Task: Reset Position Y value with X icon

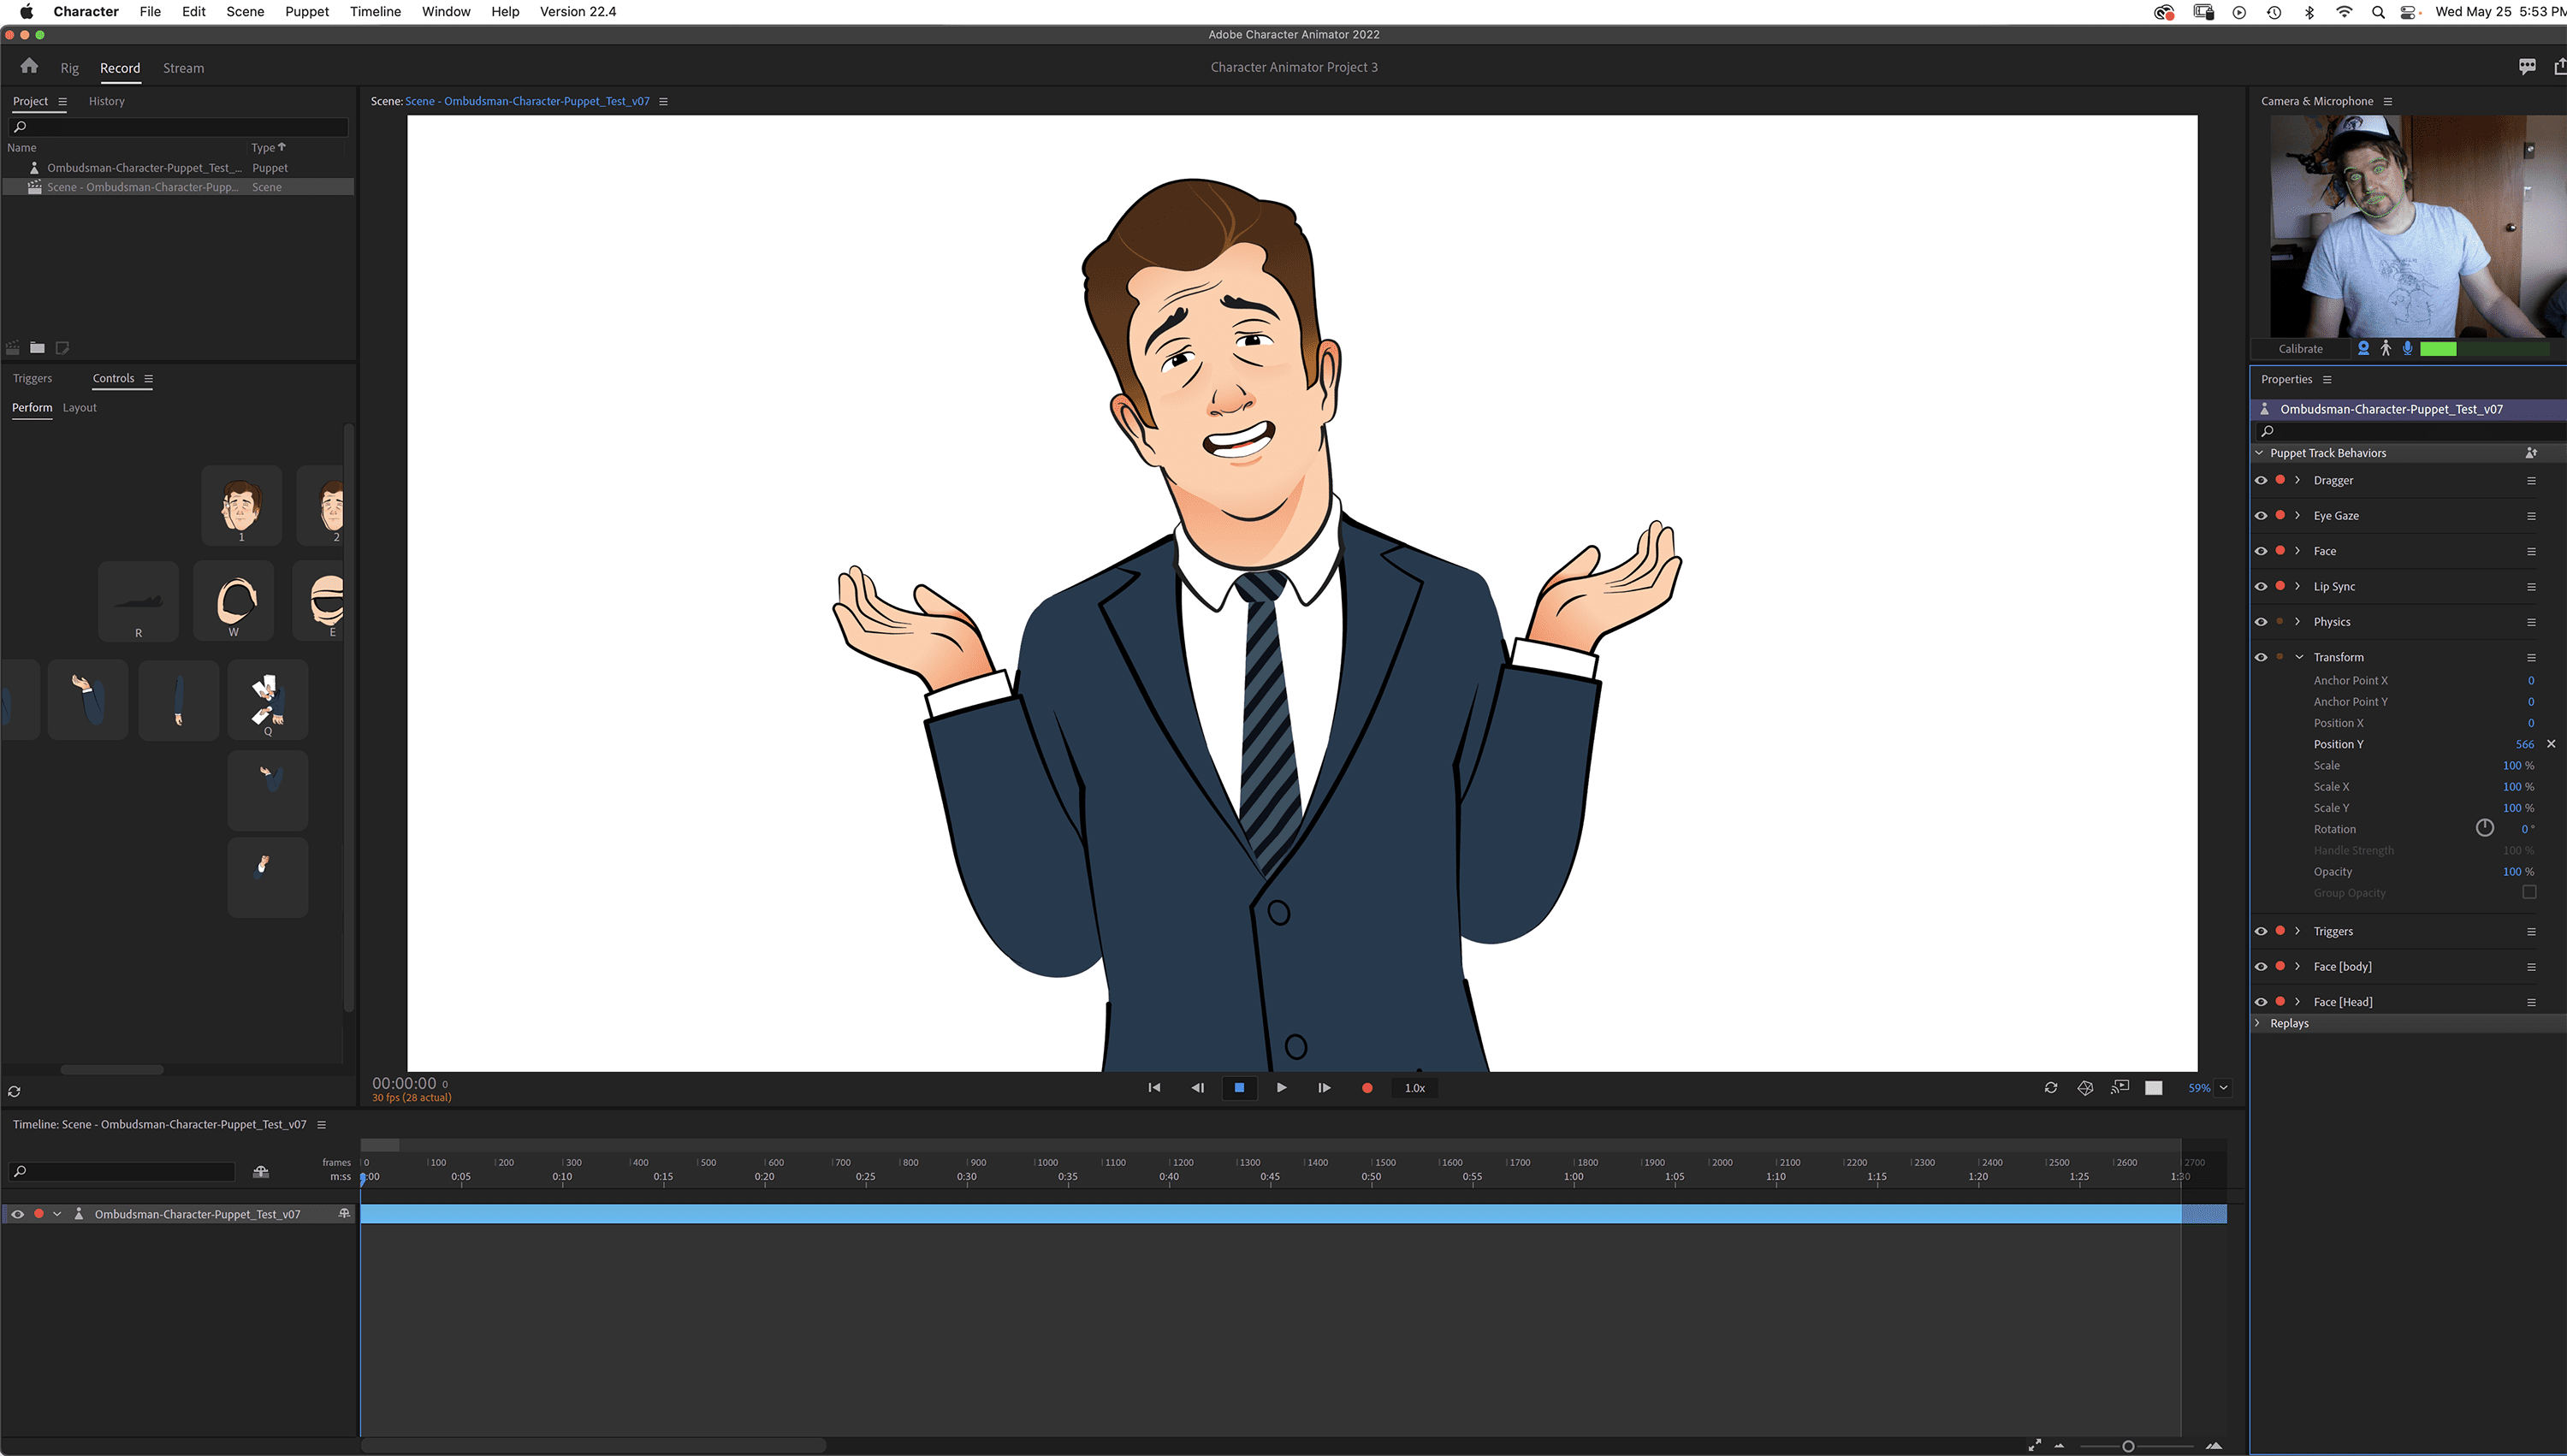Action: (2551, 744)
